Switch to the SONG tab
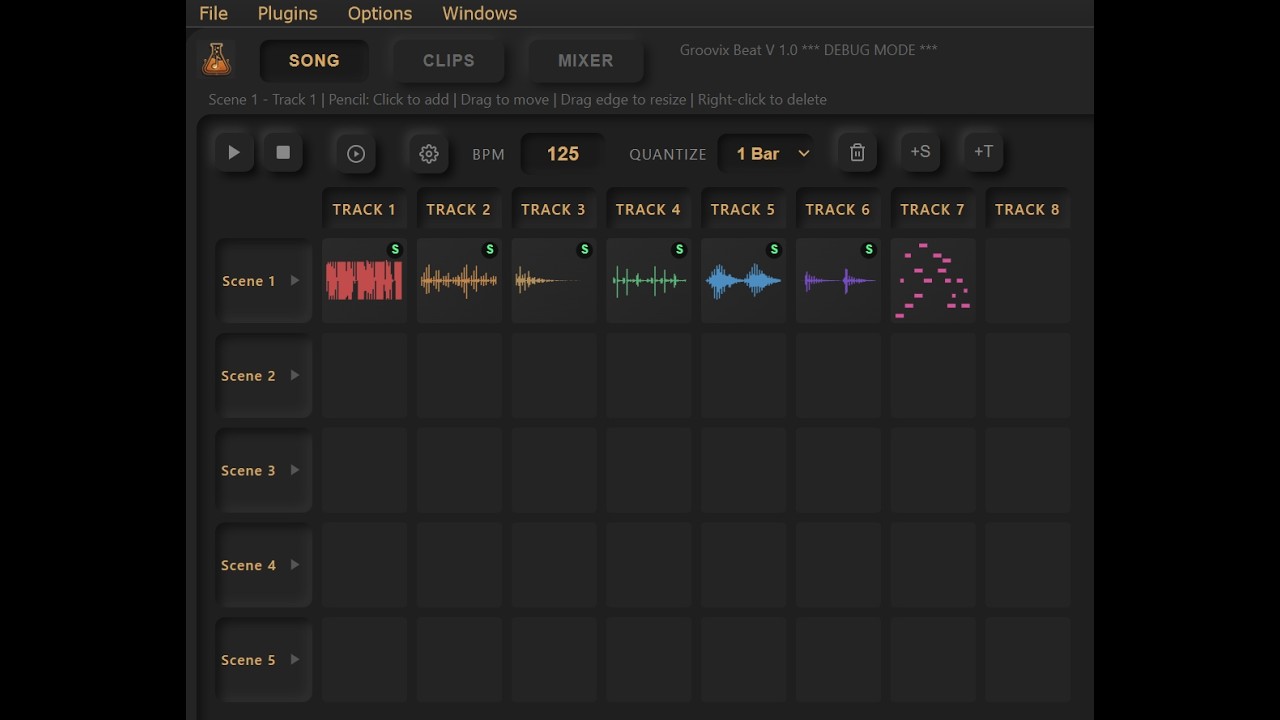1280x720 pixels. click(314, 61)
